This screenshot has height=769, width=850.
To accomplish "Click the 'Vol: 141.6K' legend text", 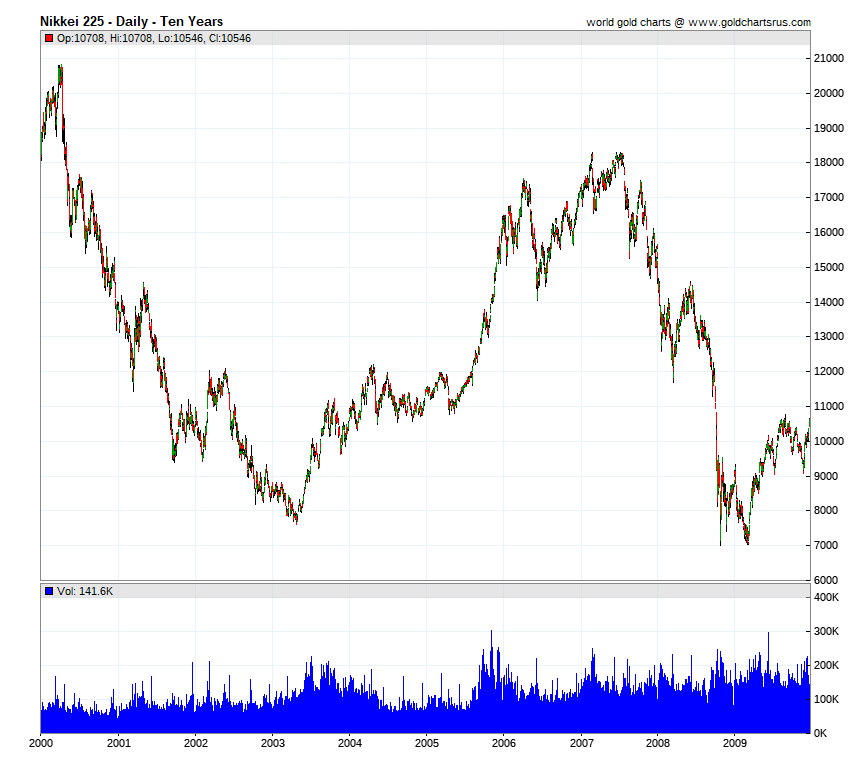I will tap(85, 591).
